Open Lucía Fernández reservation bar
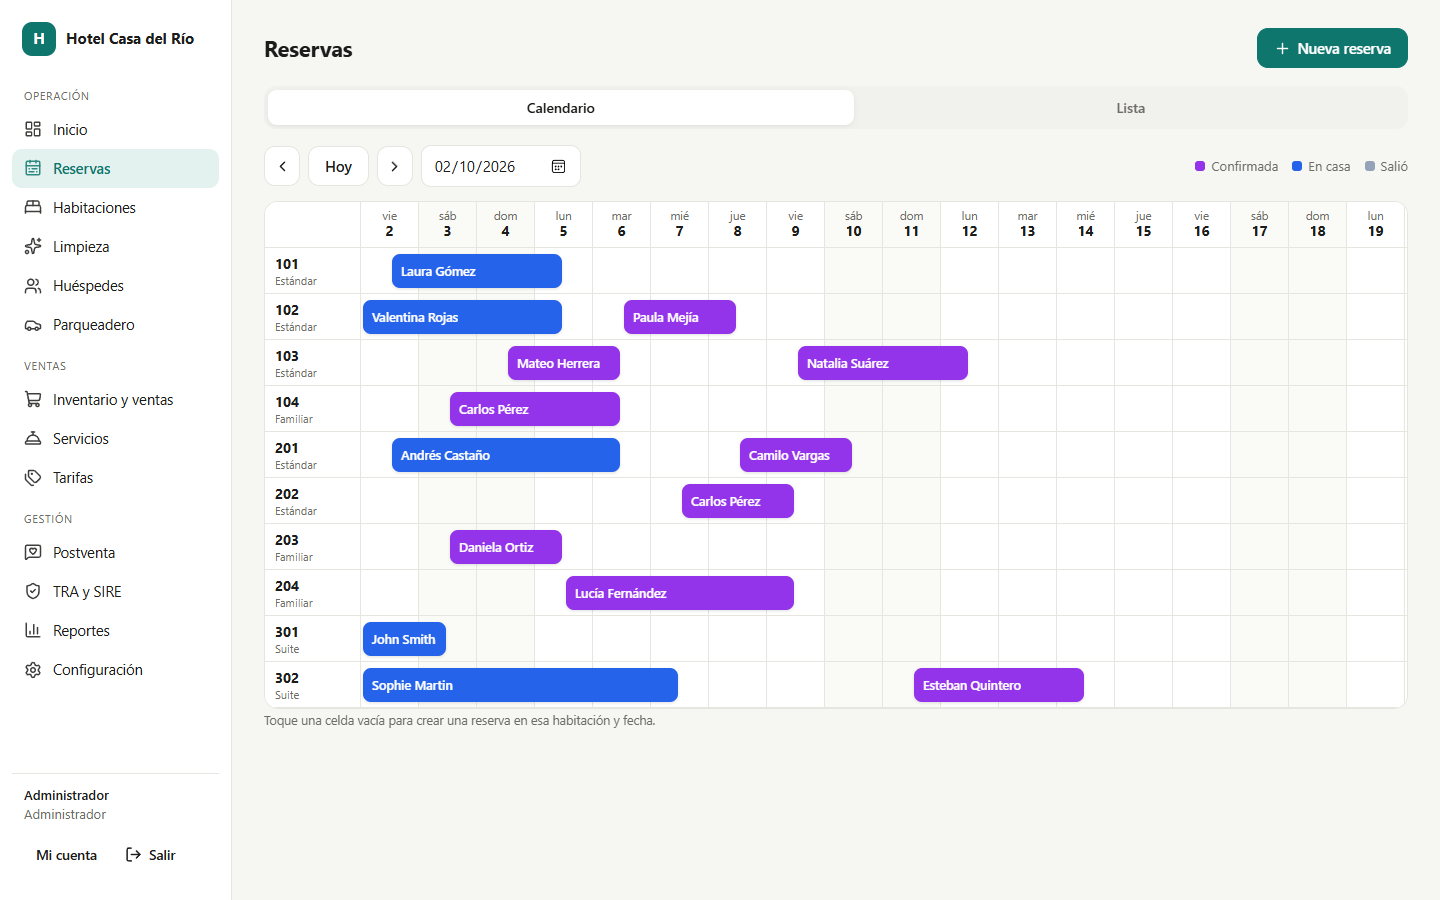 [x=680, y=593]
